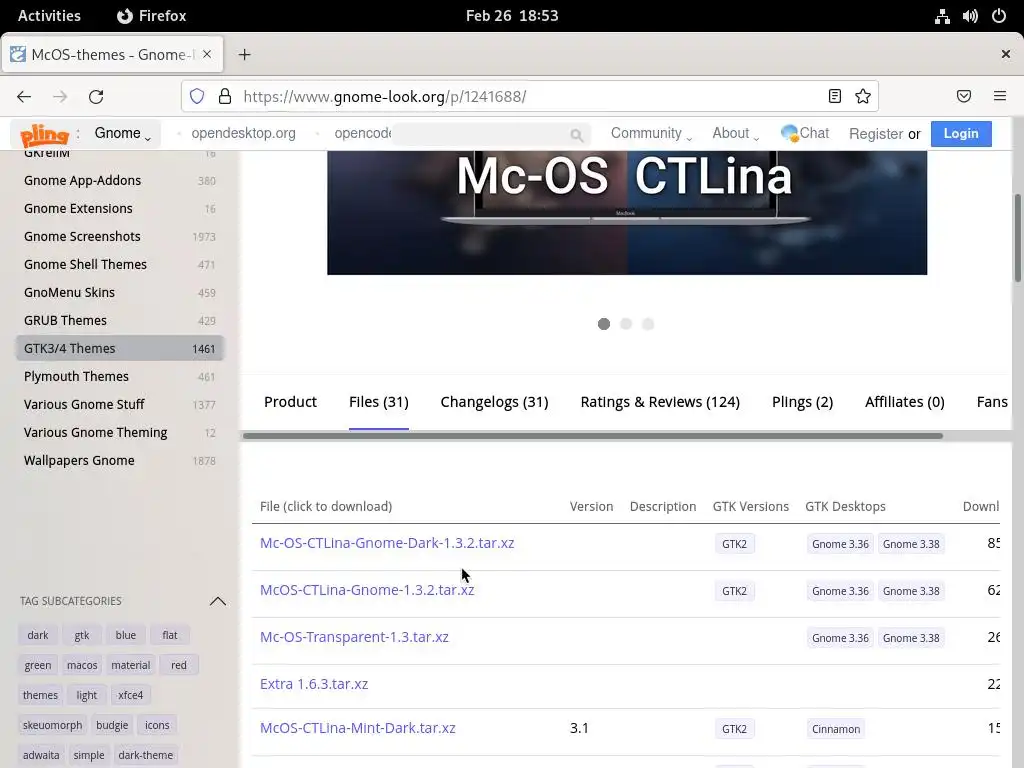The height and width of the screenshot is (768, 1024).
Task: Filter by the blue tag
Action: [125, 635]
